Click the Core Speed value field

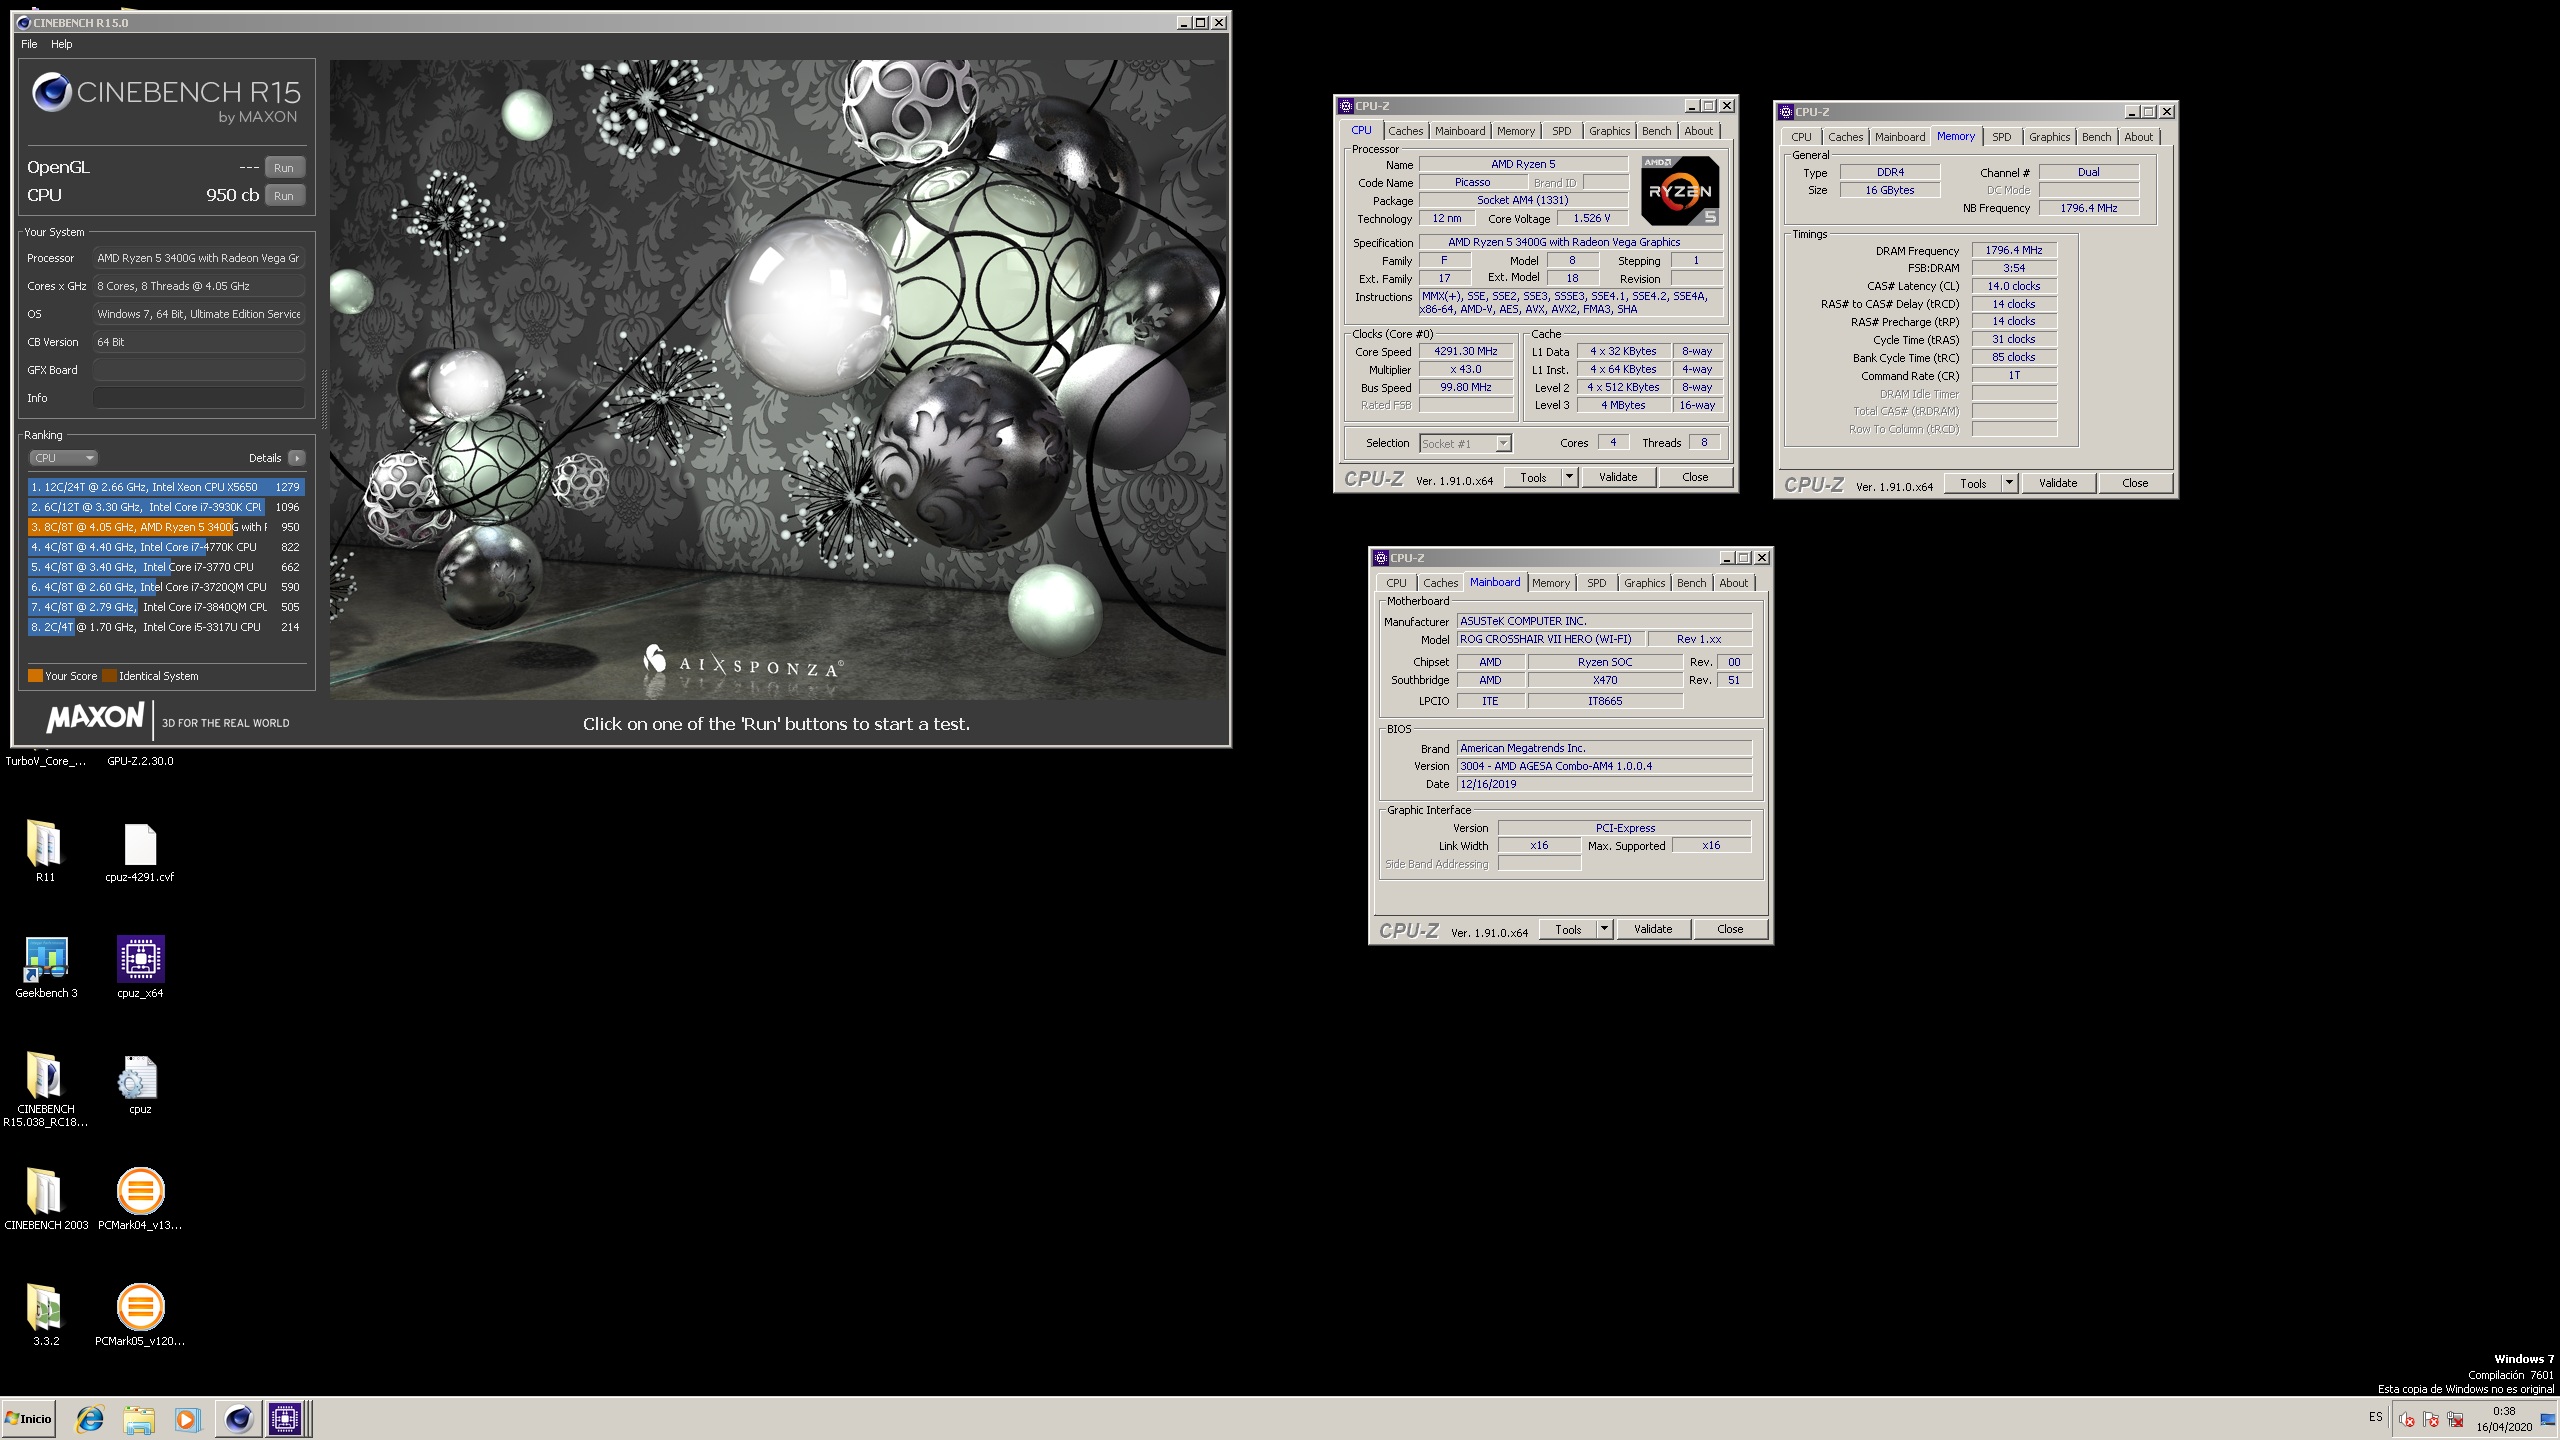[x=1466, y=352]
